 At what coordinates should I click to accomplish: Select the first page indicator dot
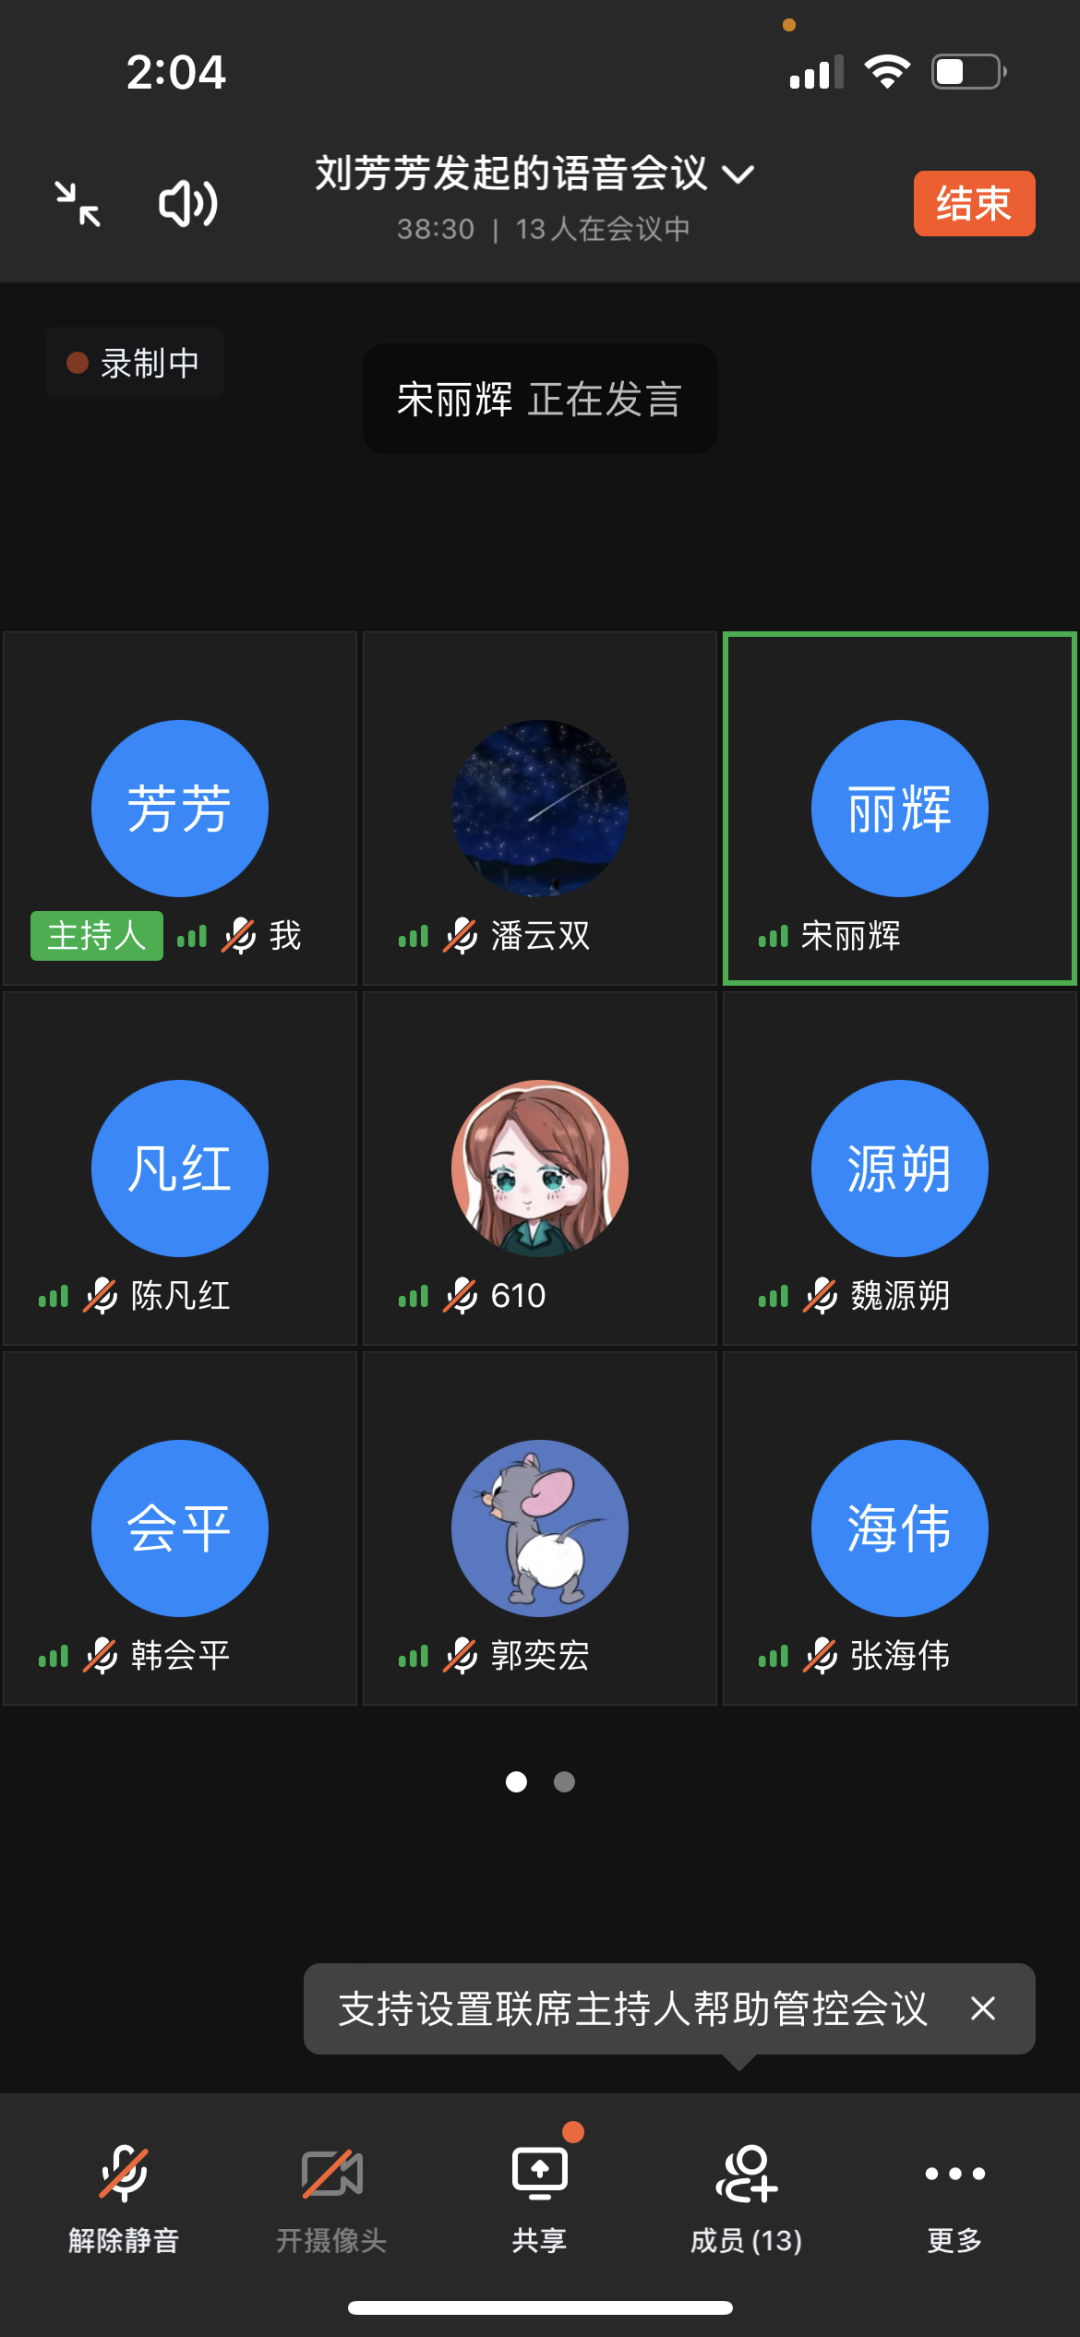click(516, 1782)
